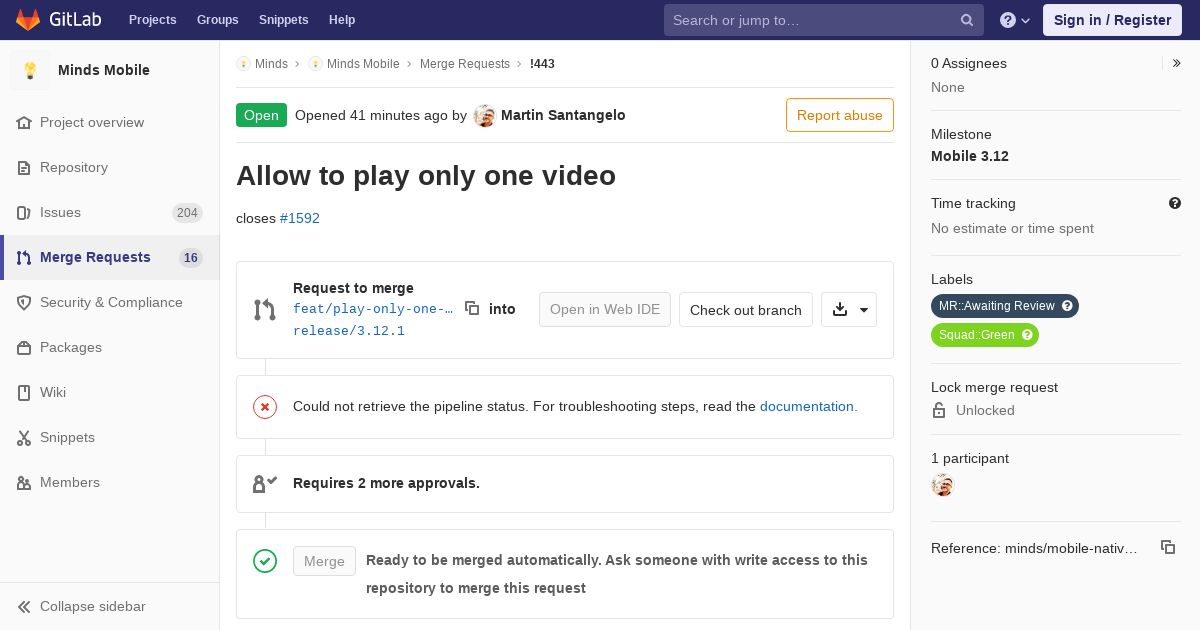Focus the Search or jump to field
The height and width of the screenshot is (630, 1200).
point(824,20)
